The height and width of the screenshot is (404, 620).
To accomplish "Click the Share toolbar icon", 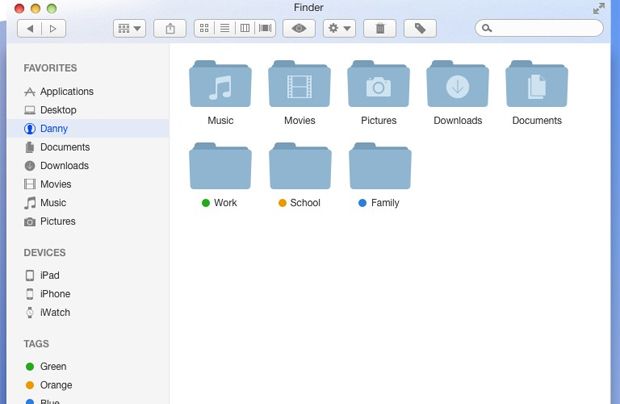I will click(x=170, y=28).
